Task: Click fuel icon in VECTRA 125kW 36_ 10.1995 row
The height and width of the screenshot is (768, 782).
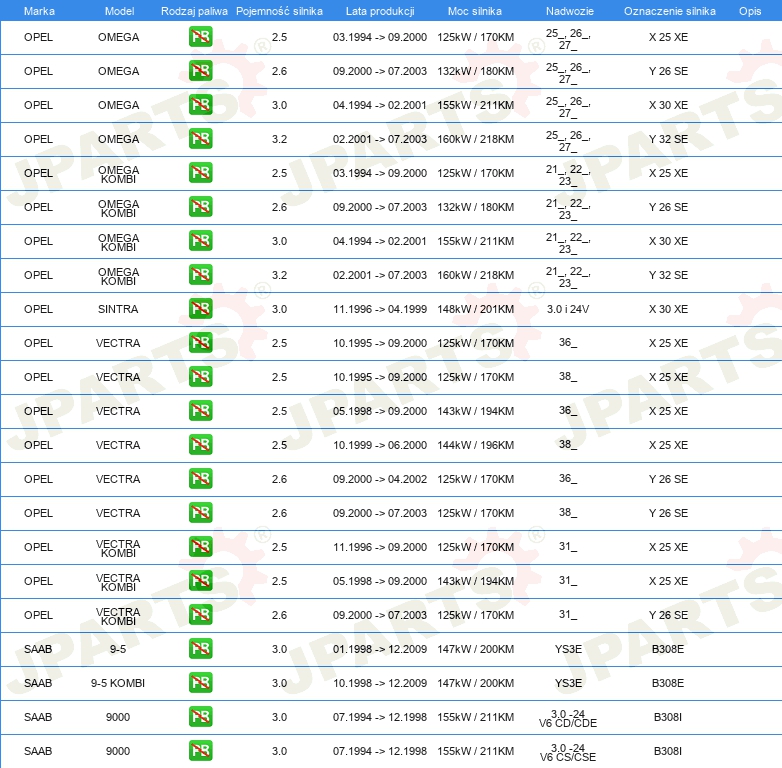Action: (200, 343)
